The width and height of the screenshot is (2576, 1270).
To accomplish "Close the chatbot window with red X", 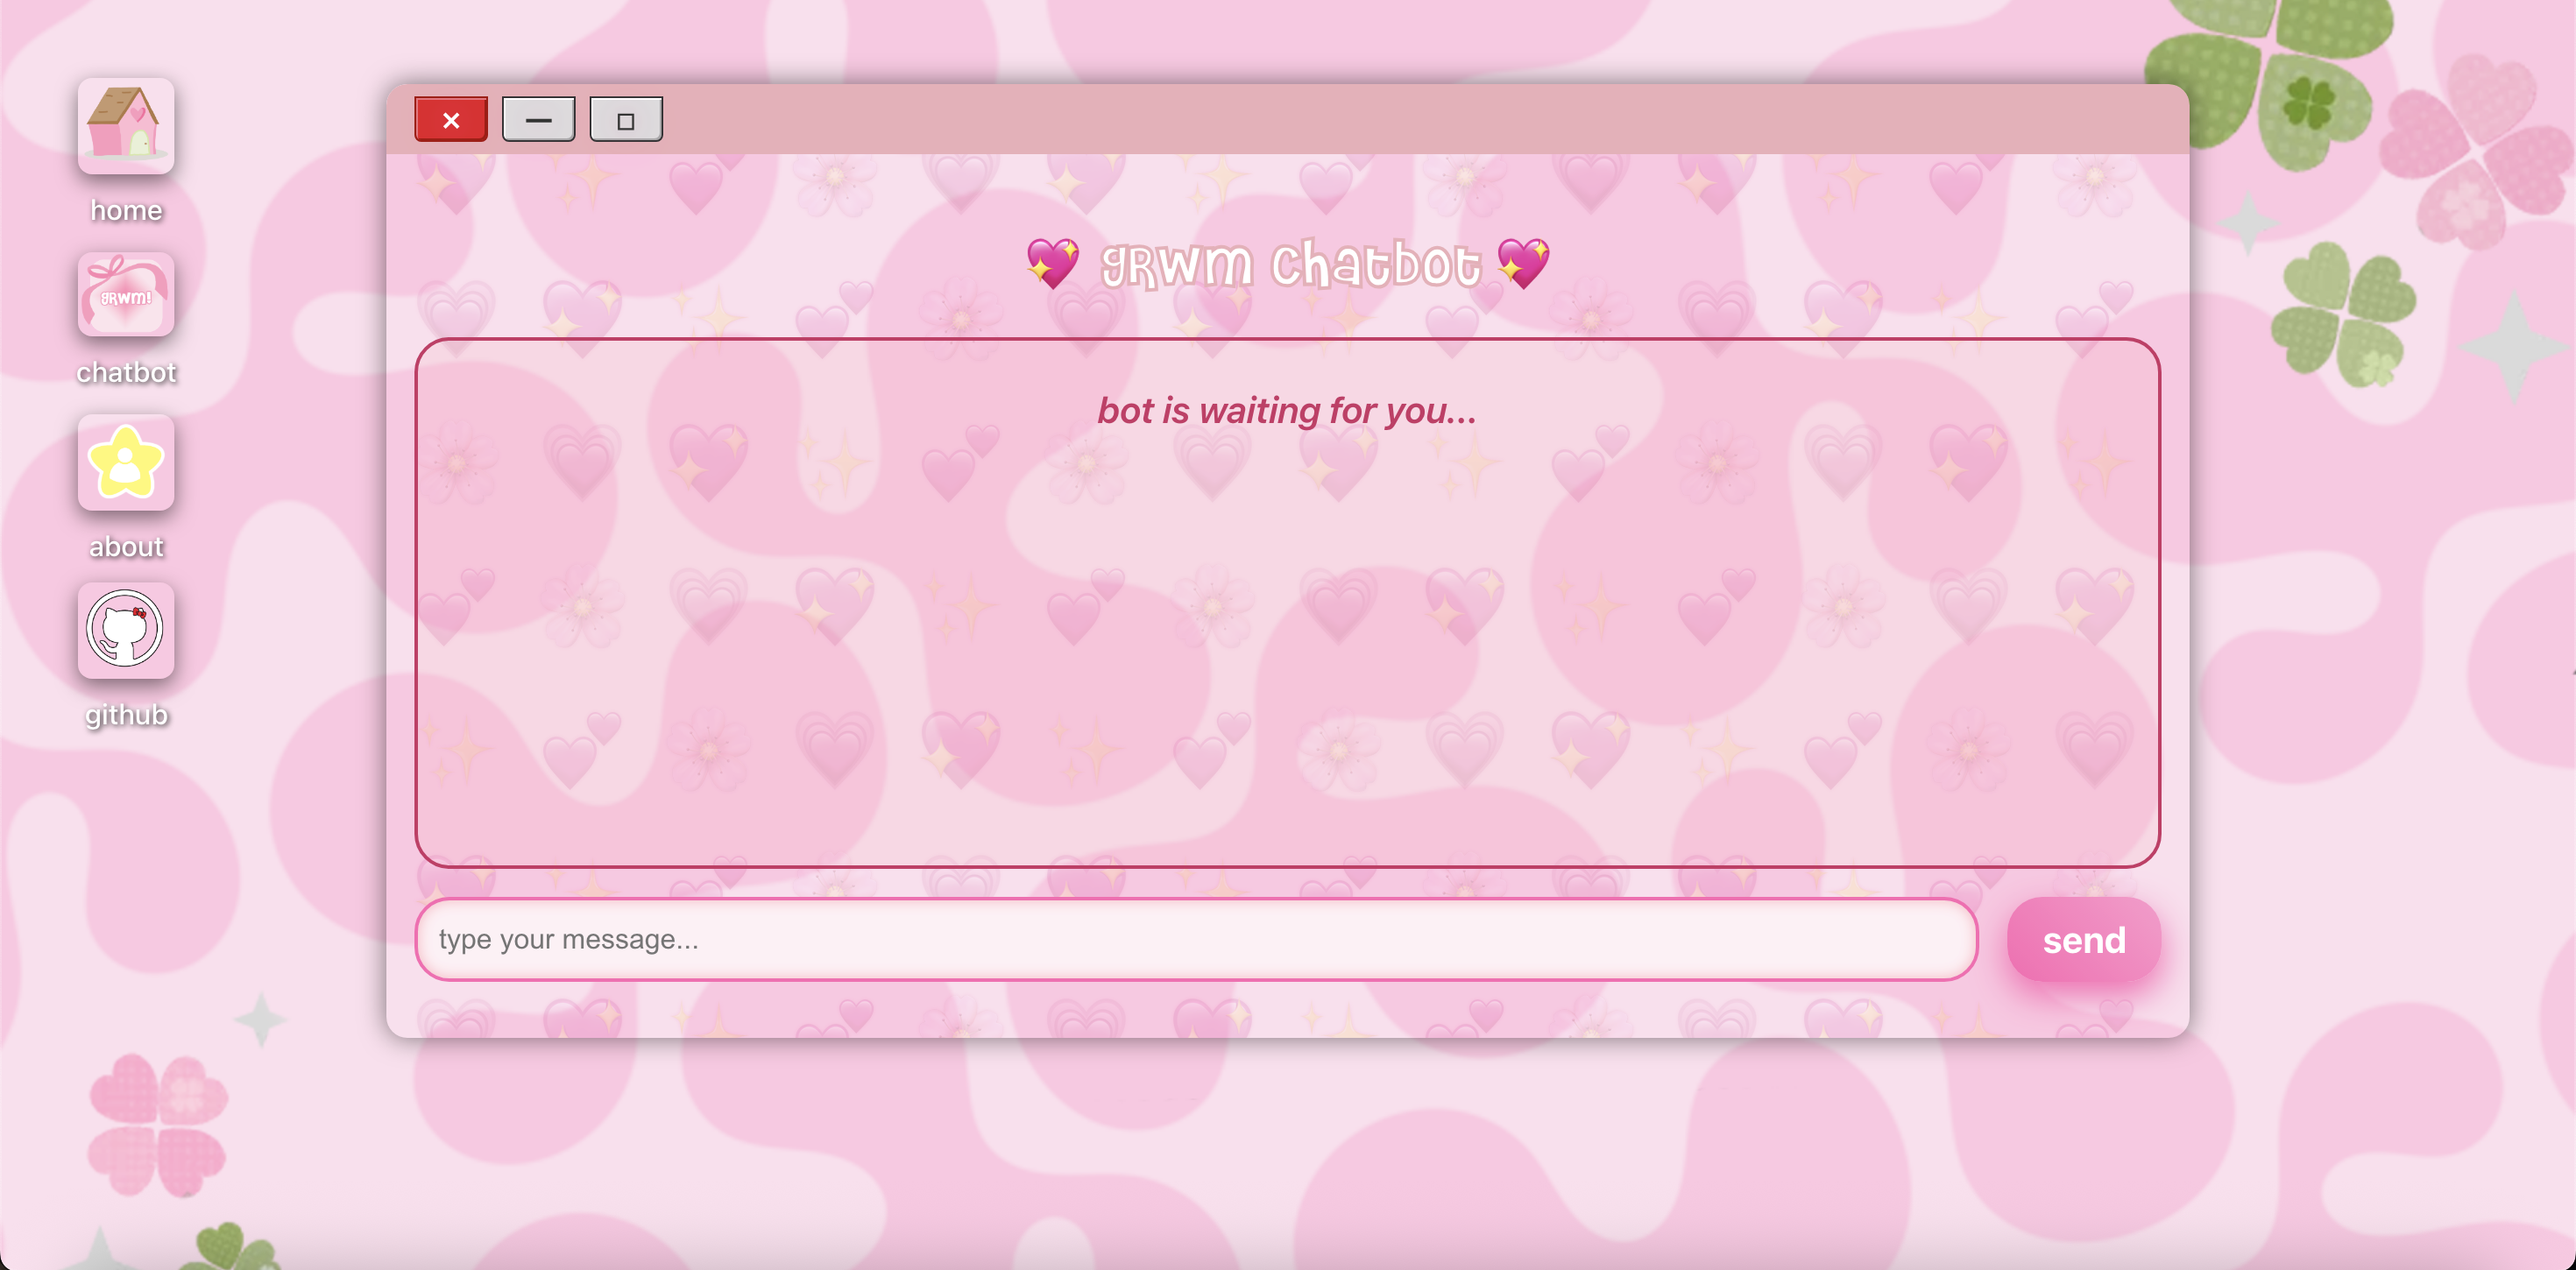I will (x=451, y=120).
